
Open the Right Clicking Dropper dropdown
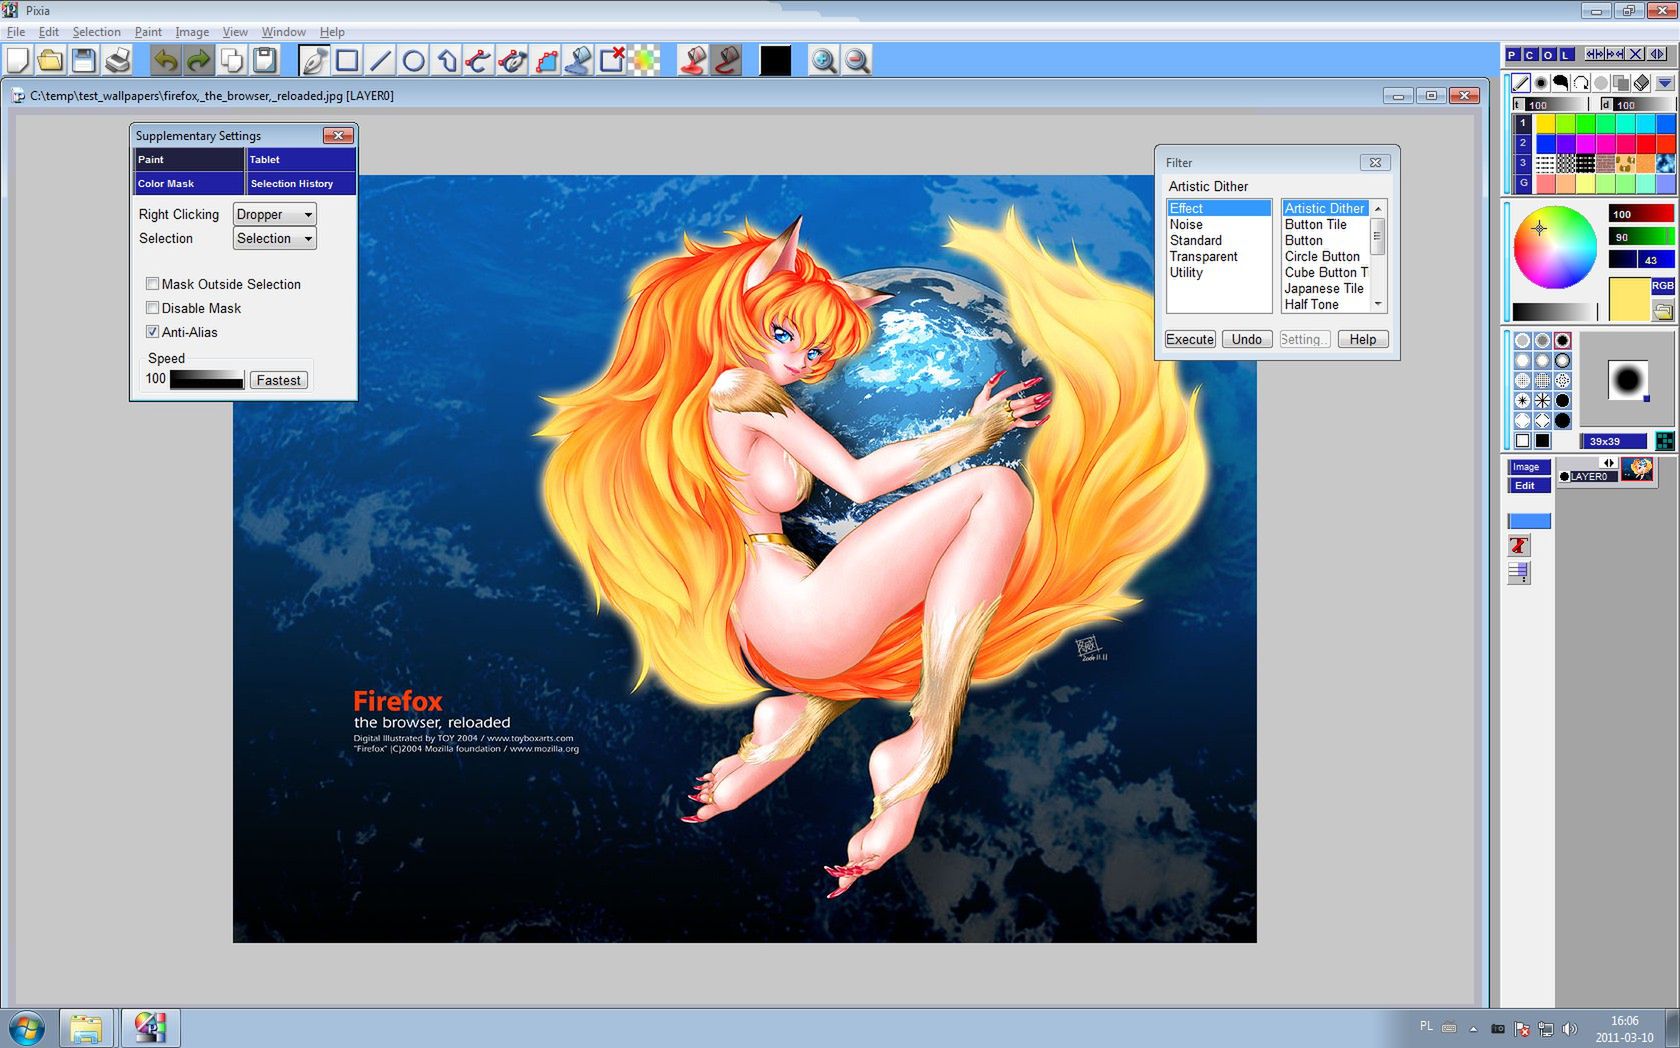[x=275, y=214]
